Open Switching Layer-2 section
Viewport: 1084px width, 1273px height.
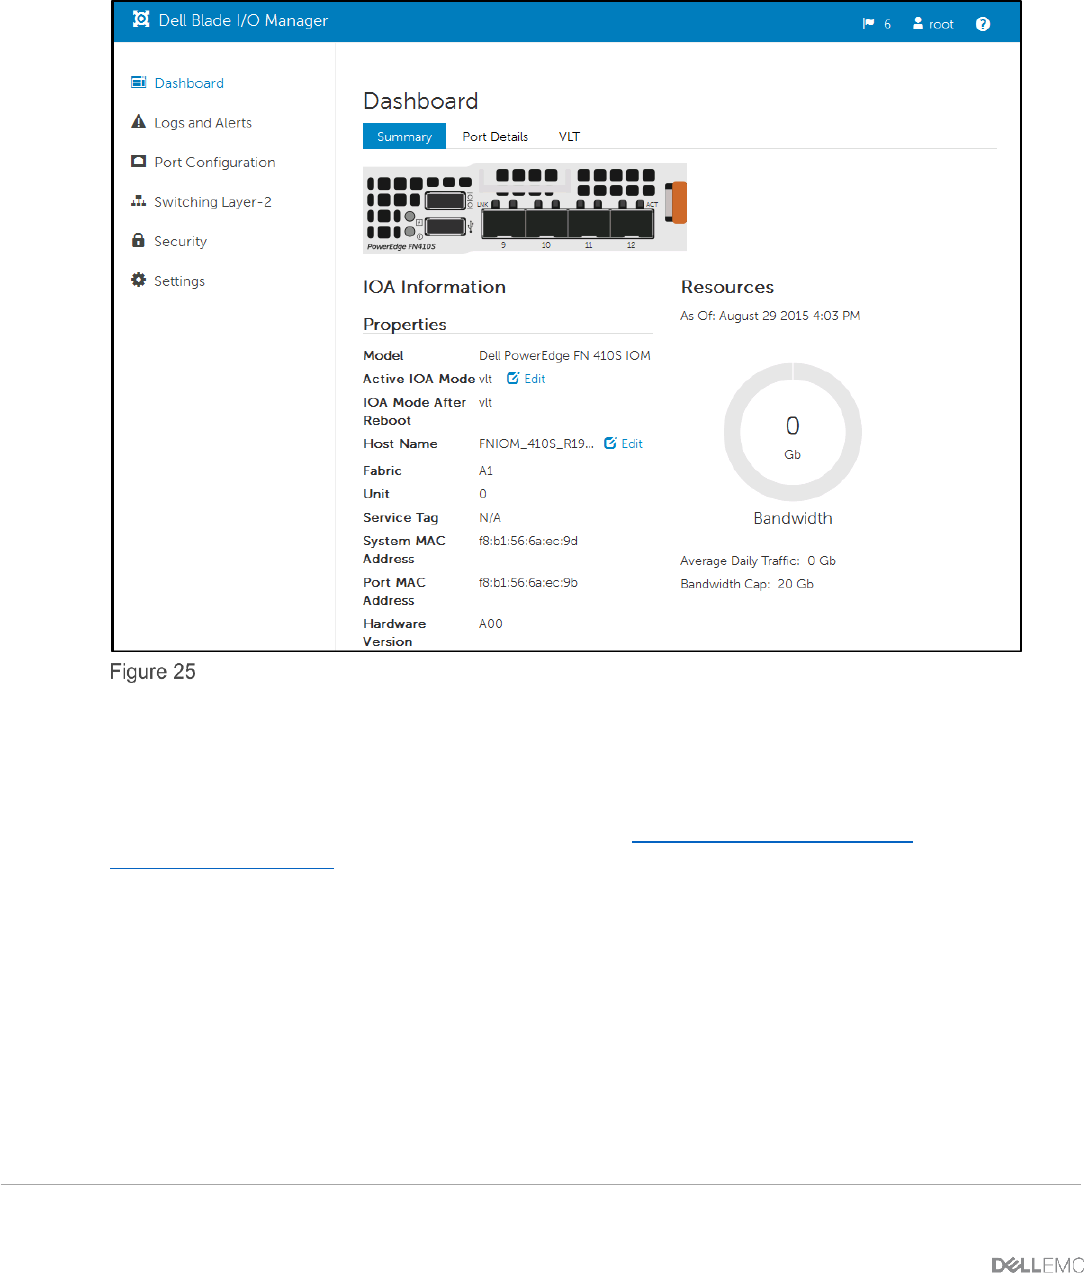tap(213, 202)
